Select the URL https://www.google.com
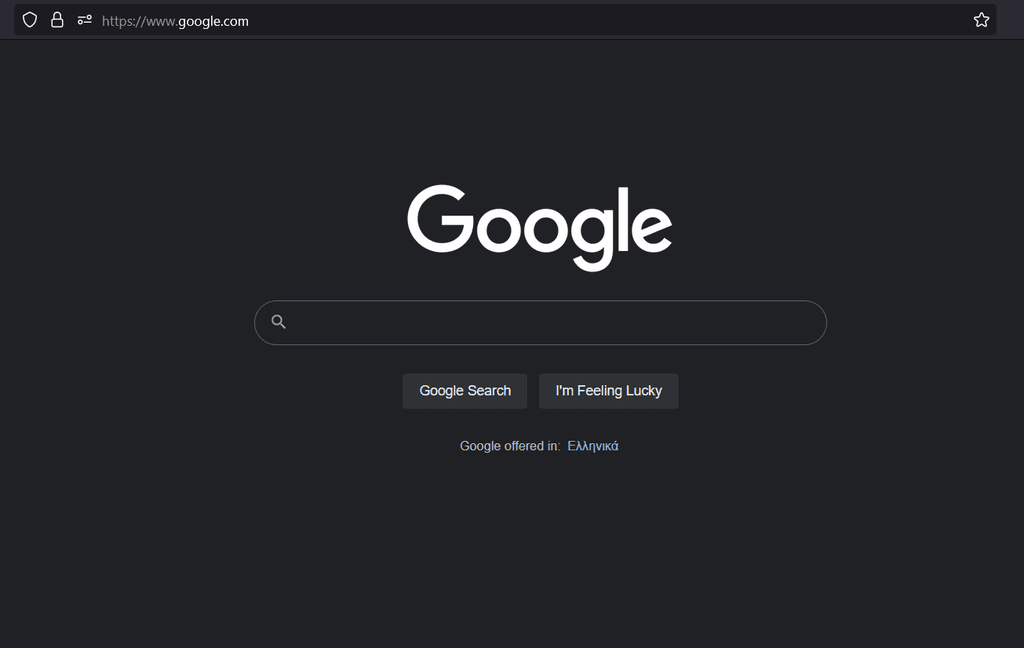Screen dimensions: 1024x648 (175, 20)
